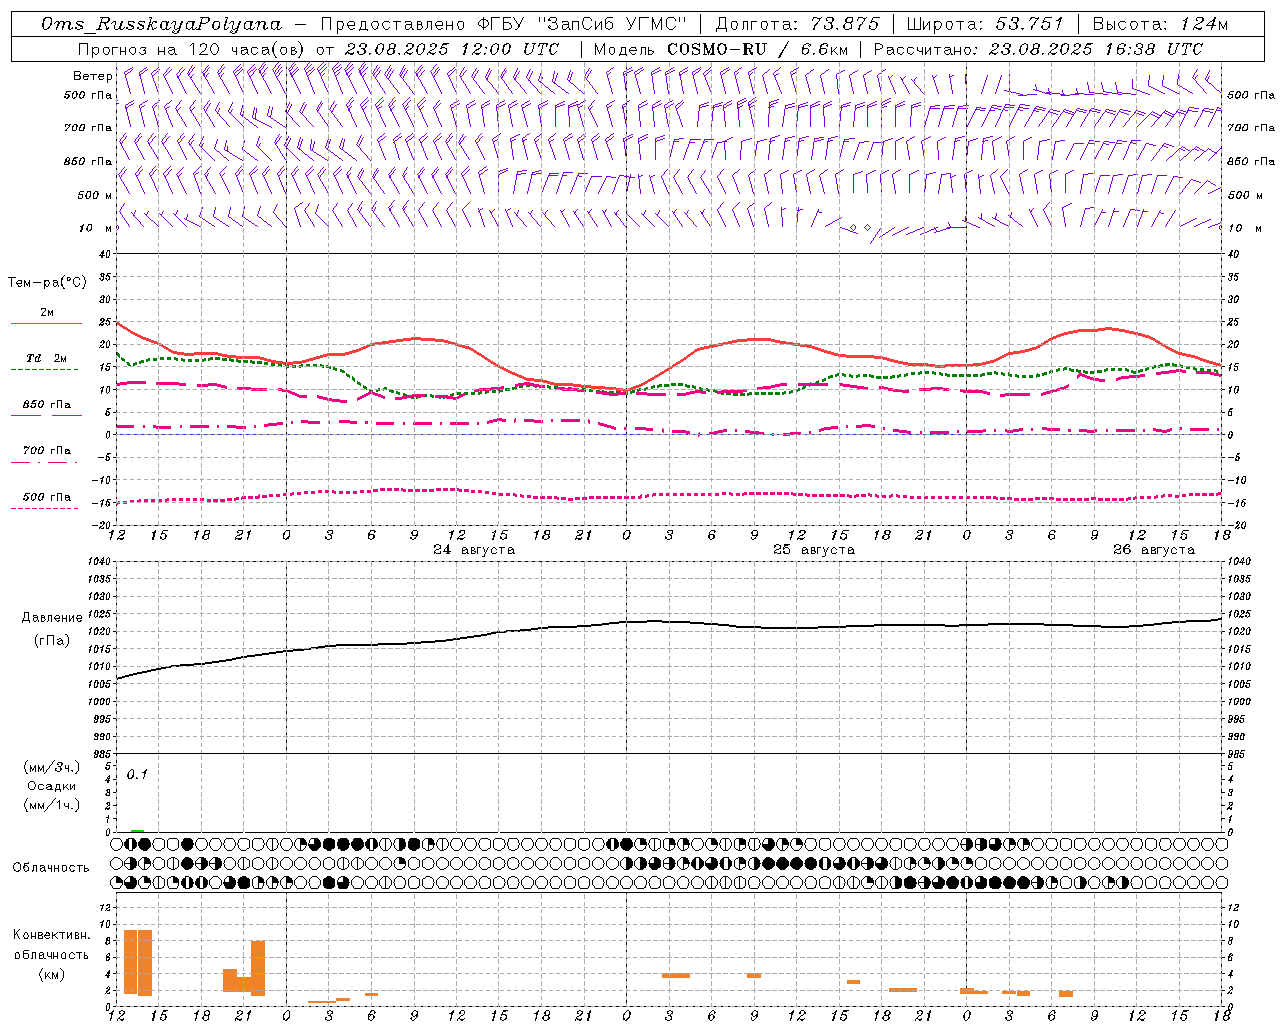
Task: Click the '0.1' precipitation value
Action: click(x=137, y=774)
